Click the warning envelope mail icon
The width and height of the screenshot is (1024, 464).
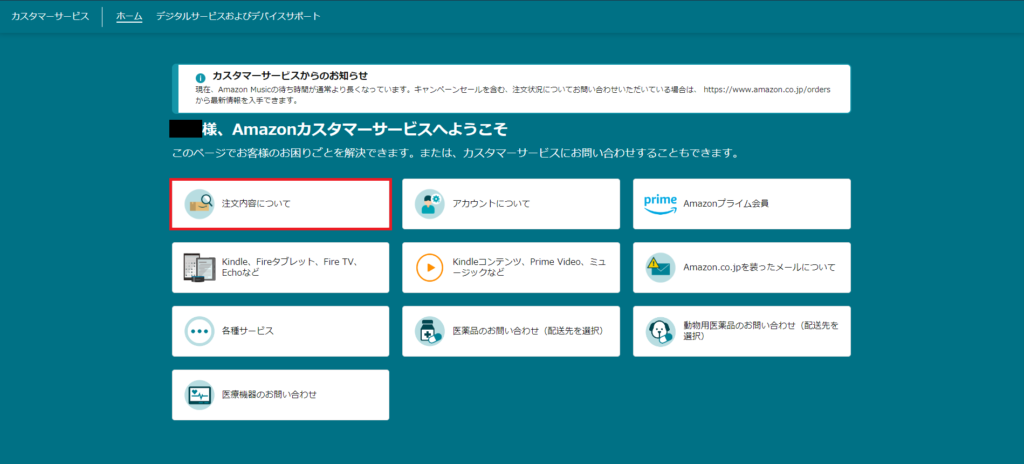660,267
